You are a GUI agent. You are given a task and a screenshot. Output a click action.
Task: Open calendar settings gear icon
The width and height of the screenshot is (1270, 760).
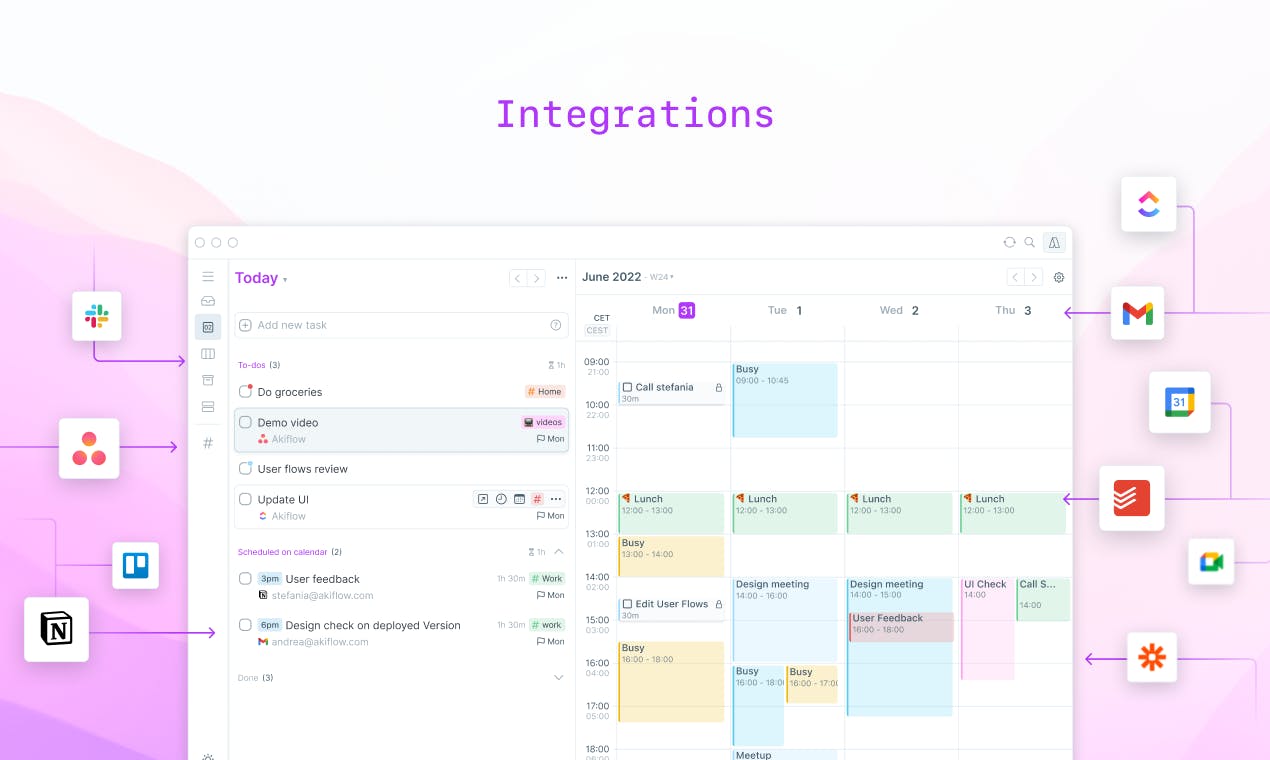tap(1059, 278)
